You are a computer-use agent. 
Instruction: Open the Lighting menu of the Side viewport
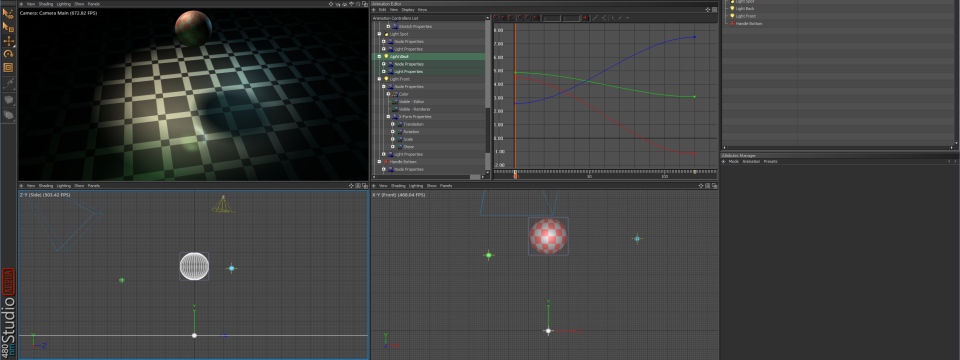pos(64,186)
